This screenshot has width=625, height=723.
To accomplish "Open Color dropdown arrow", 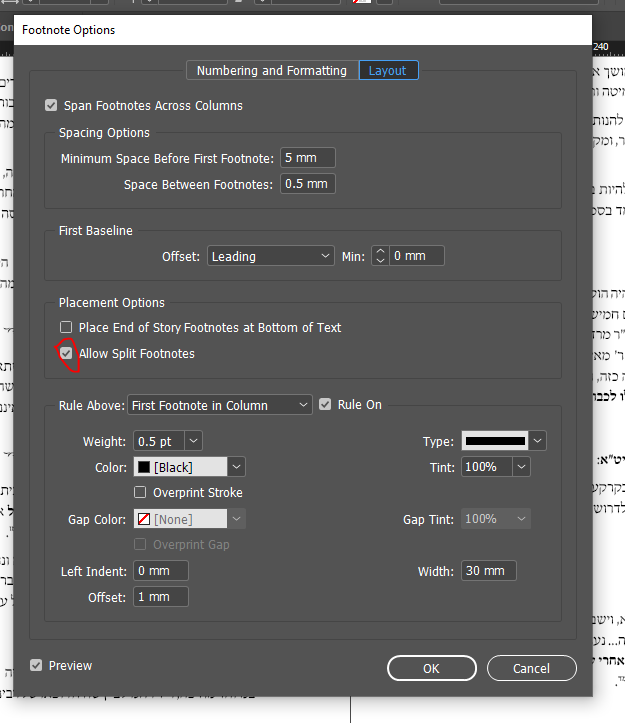I will click(236, 467).
